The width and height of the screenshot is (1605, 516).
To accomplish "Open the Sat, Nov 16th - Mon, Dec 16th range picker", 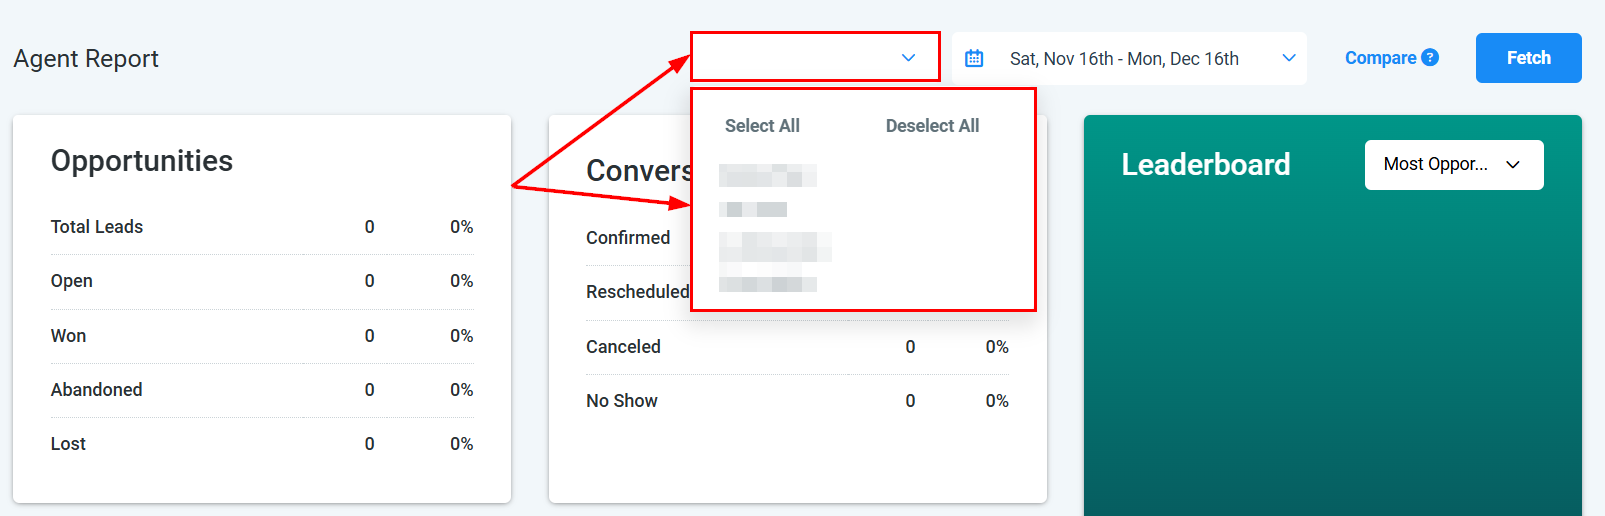I will tap(1124, 59).
